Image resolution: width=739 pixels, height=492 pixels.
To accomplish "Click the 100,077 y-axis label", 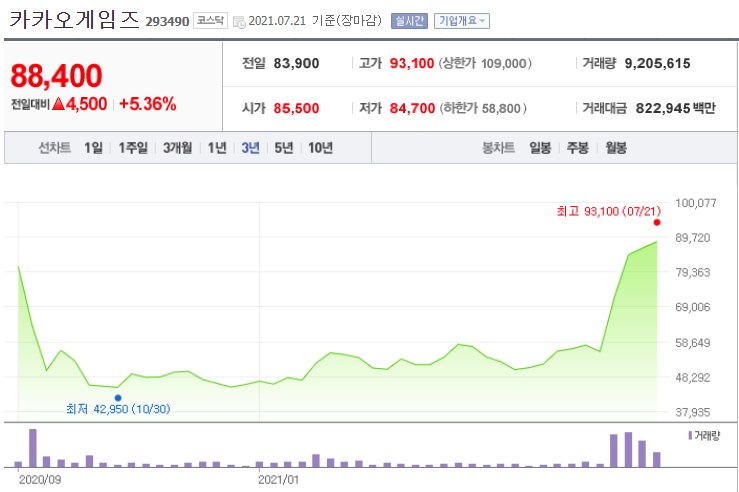I will 696,203.
